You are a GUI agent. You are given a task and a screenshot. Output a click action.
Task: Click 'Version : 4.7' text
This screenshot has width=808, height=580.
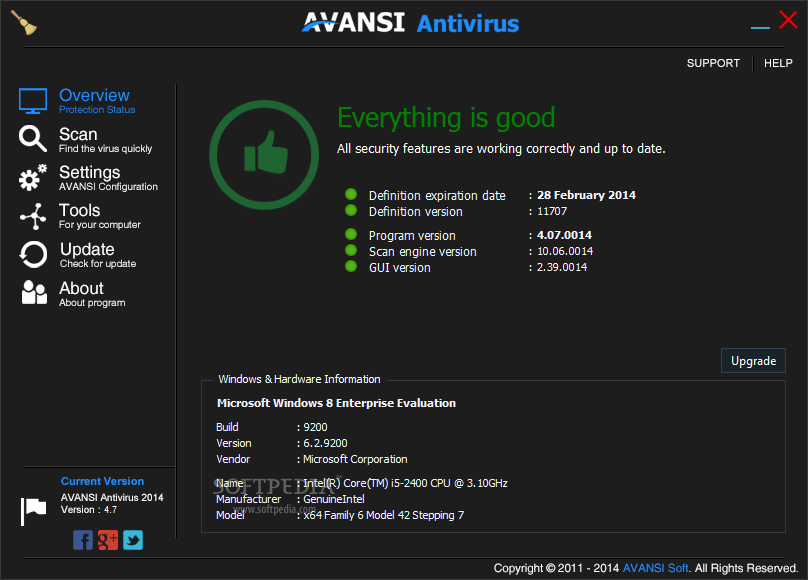[89, 510]
